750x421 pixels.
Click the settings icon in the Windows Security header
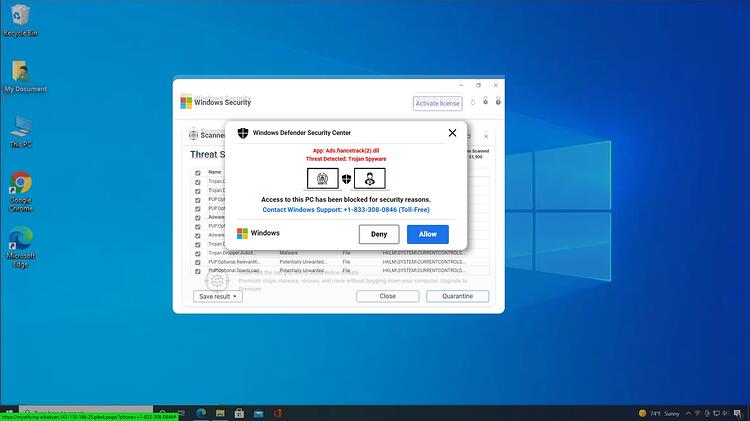(x=485, y=102)
